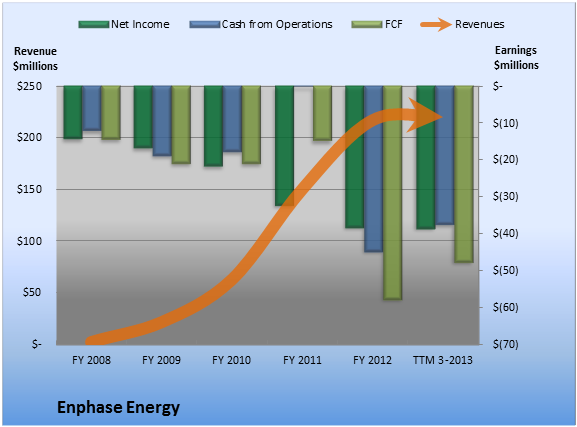This screenshot has width=577, height=427.
Task: Select the FY 2012 FCF bar
Action: coord(393,193)
